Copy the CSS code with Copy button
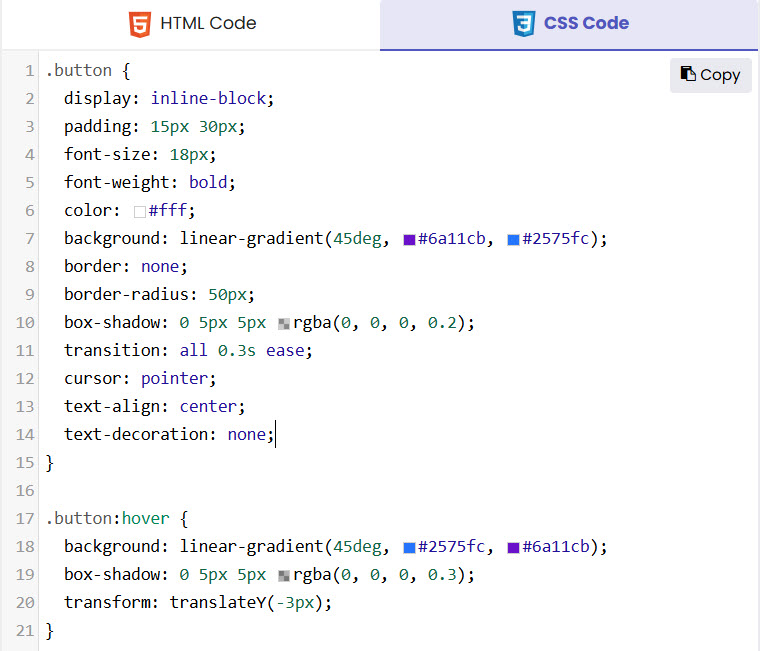The width and height of the screenshot is (760, 651). [711, 75]
